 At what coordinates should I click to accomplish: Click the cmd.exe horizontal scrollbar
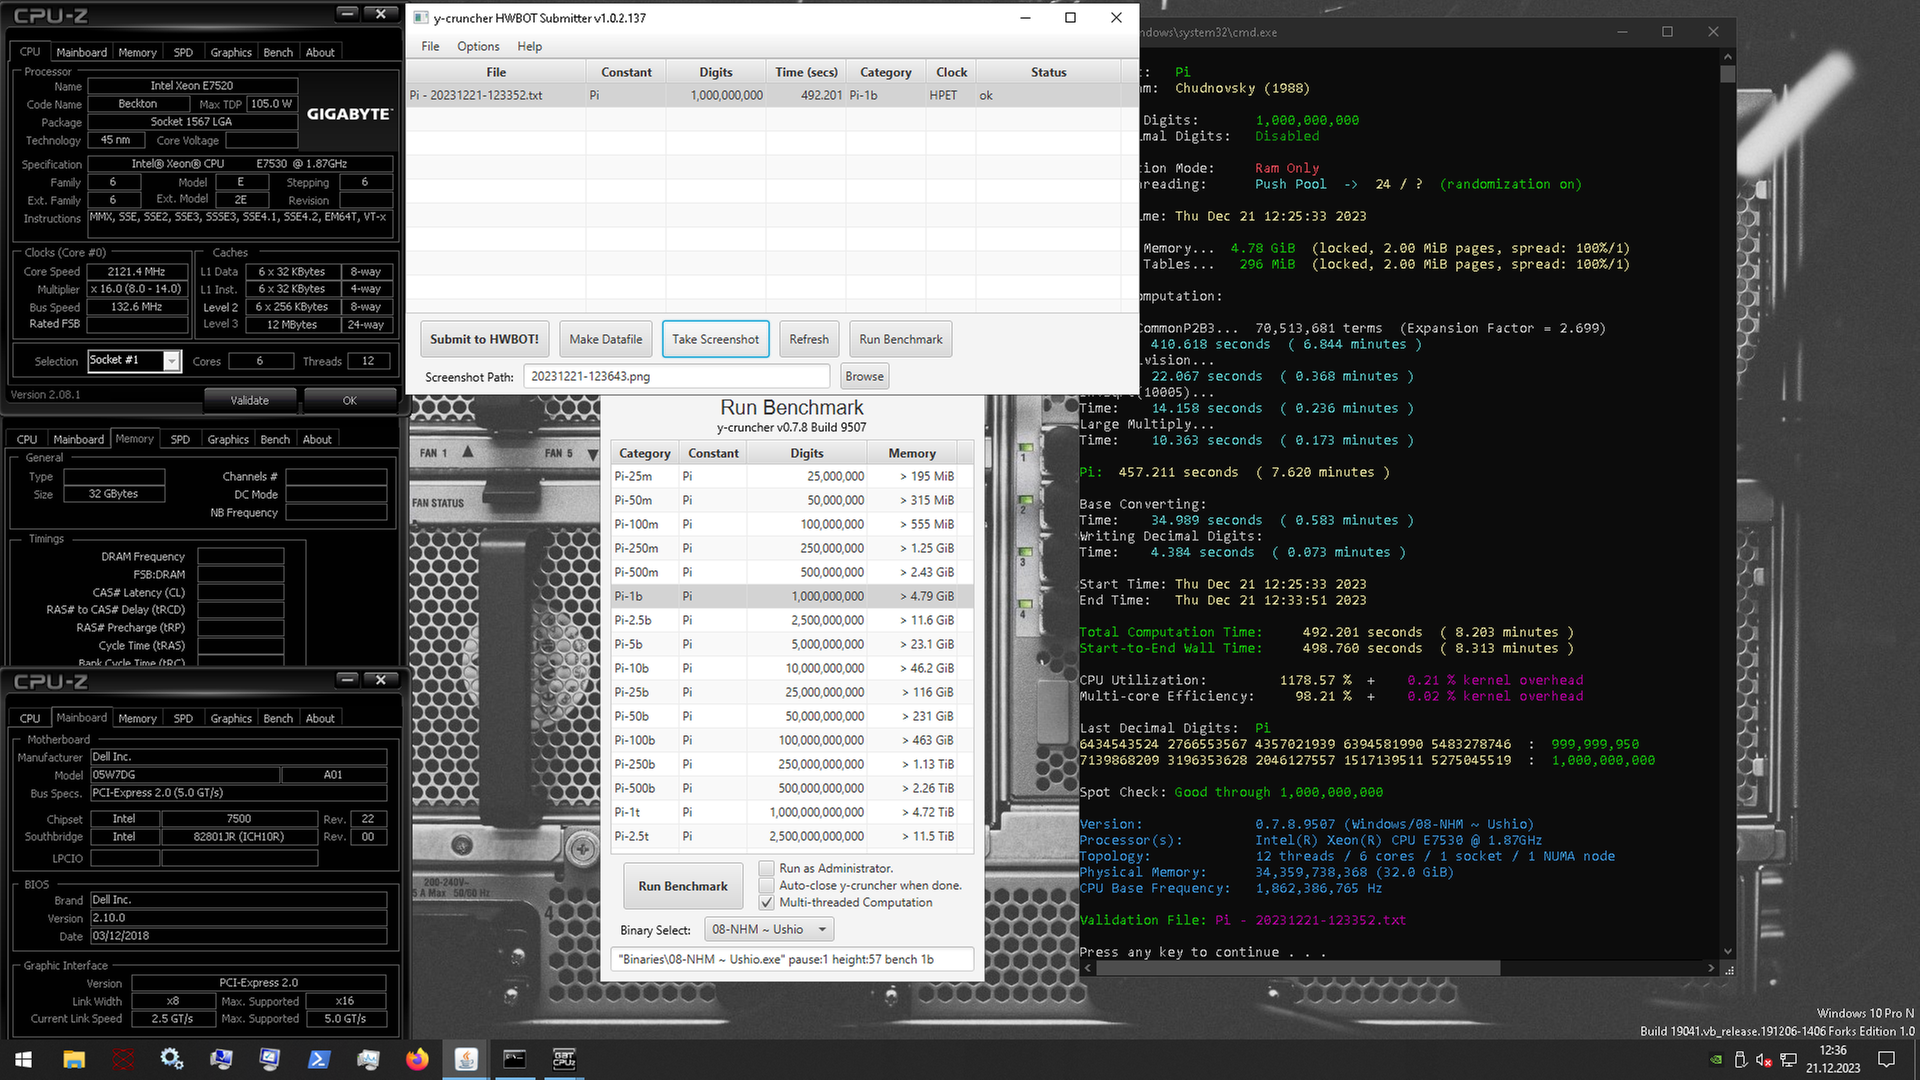[1400, 968]
